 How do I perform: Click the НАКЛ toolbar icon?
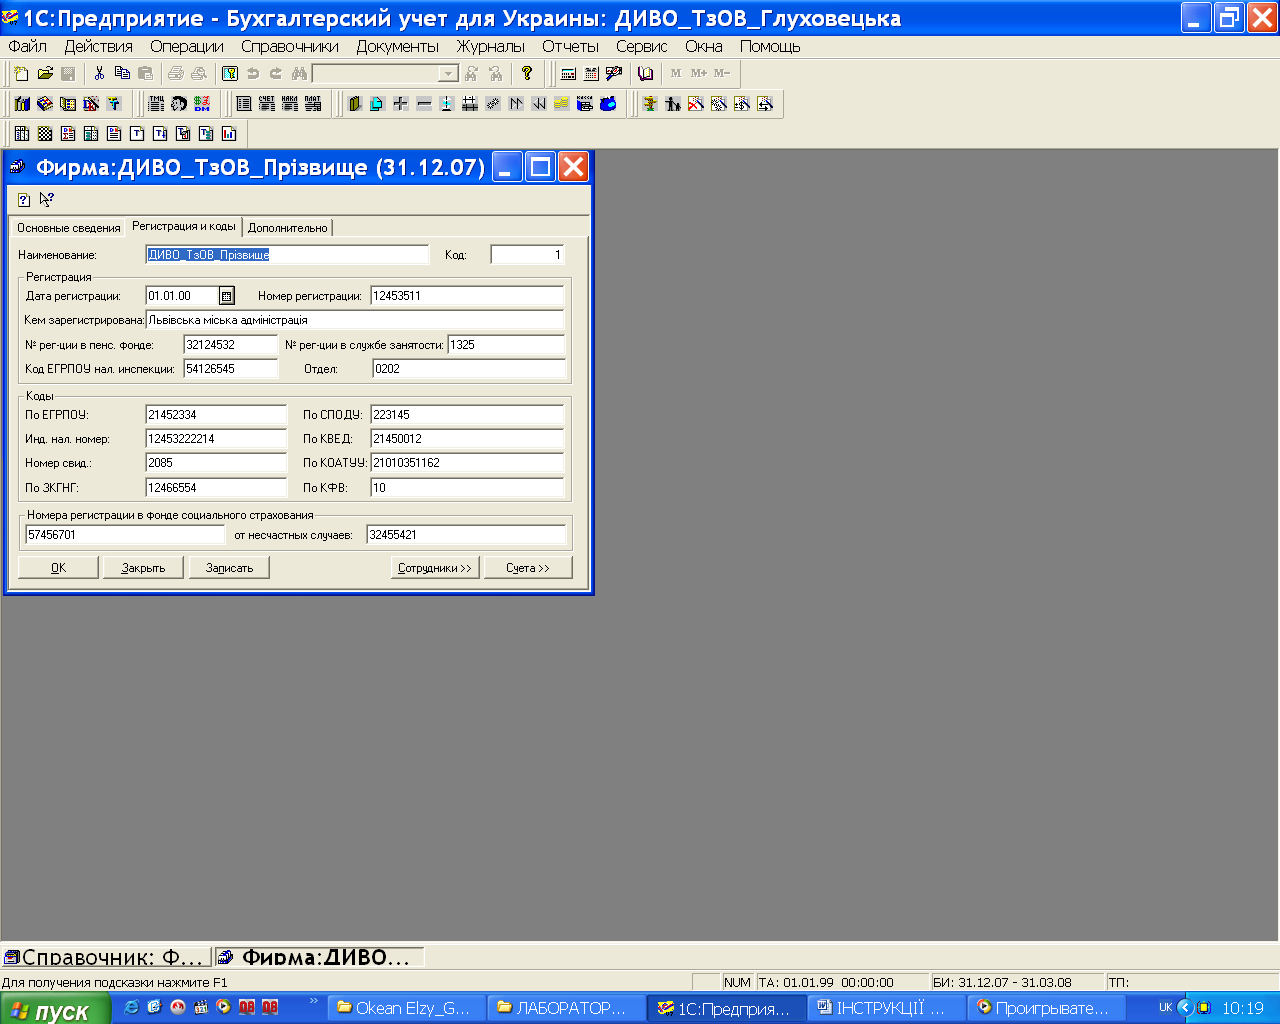289,103
